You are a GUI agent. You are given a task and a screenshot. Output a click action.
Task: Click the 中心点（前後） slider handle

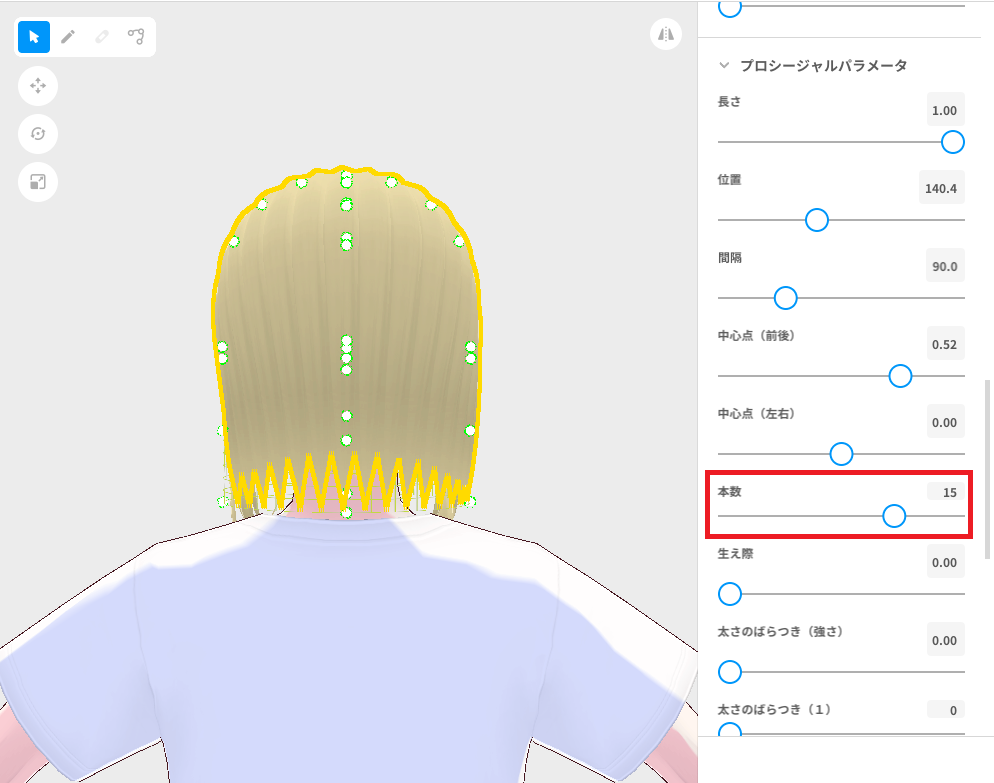click(900, 376)
